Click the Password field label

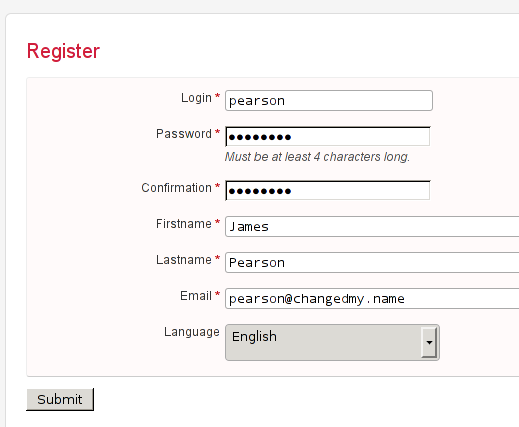tap(184, 134)
